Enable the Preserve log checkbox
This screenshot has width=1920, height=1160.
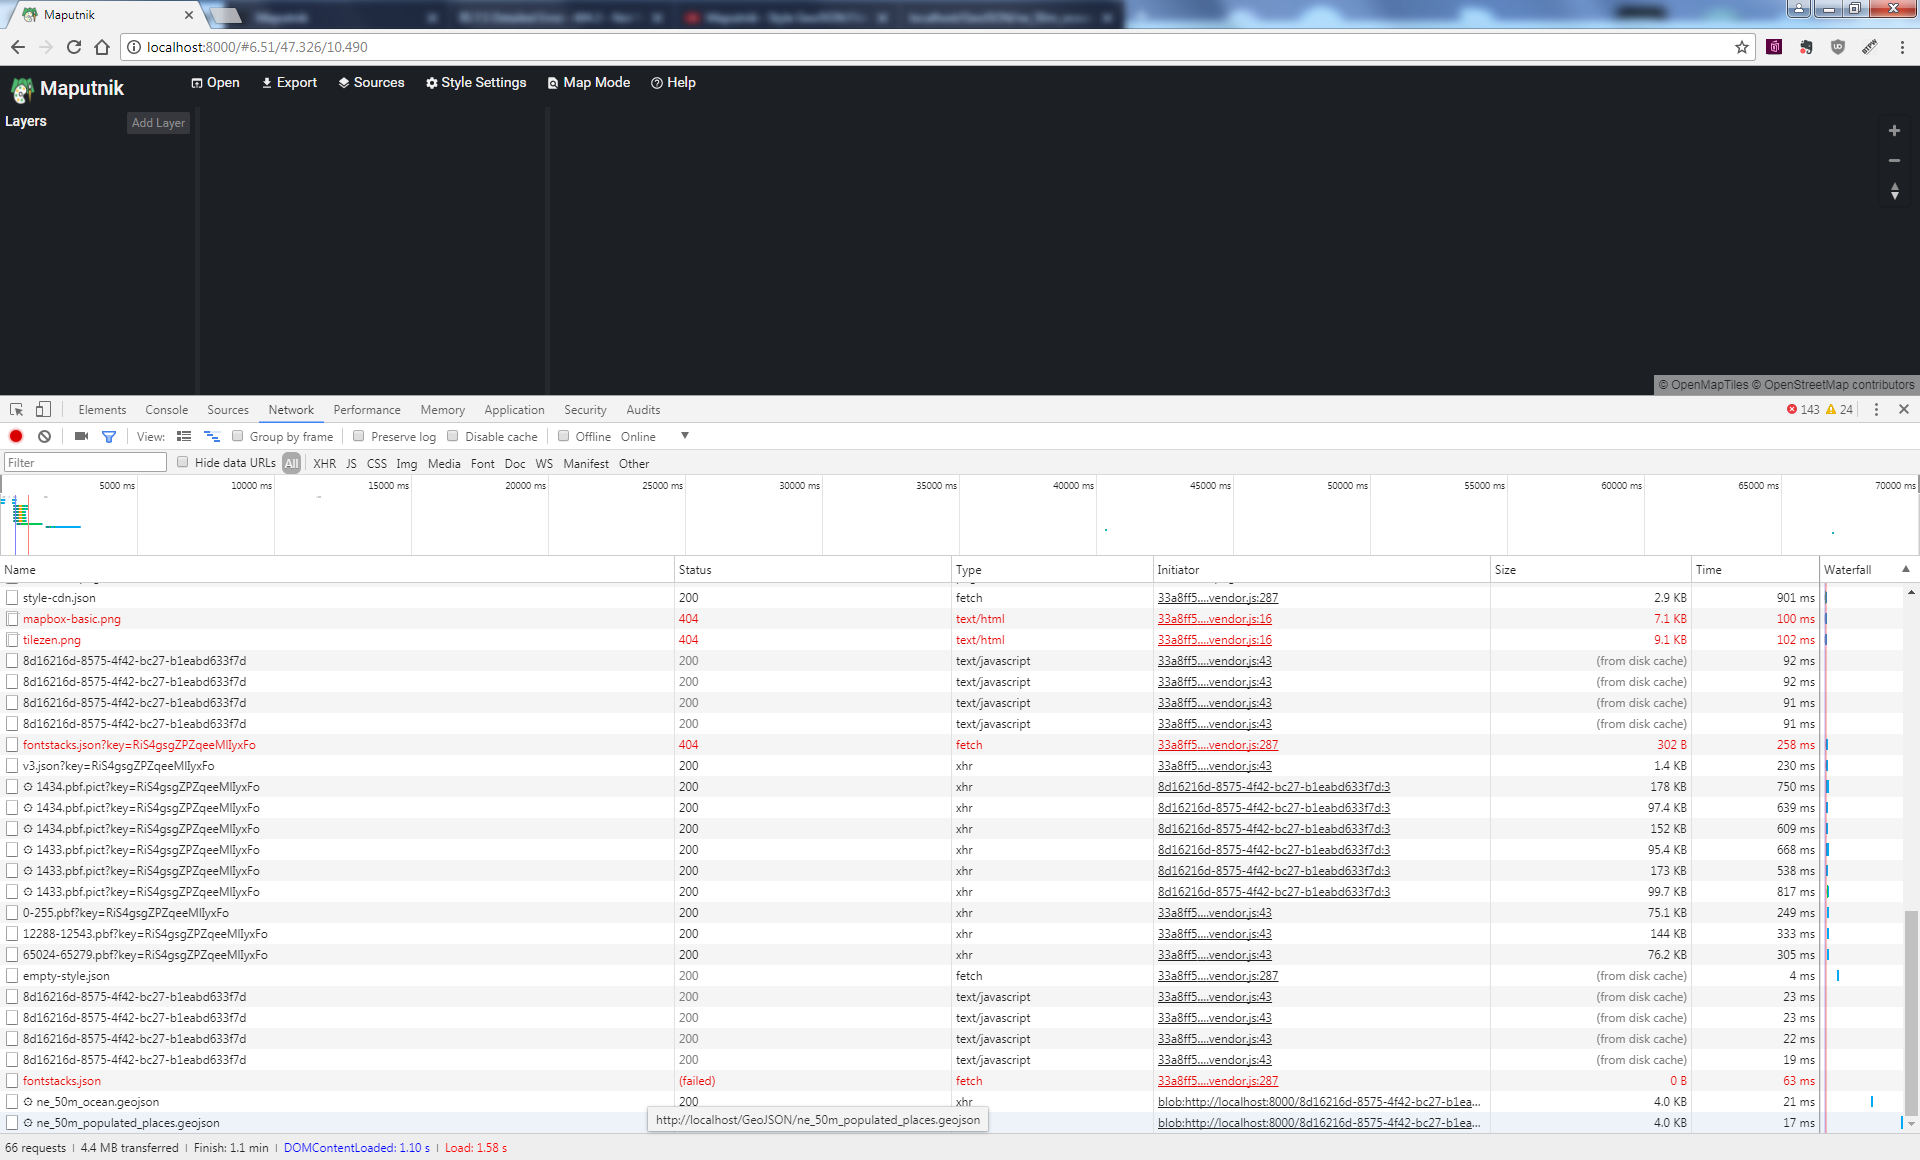click(x=359, y=436)
